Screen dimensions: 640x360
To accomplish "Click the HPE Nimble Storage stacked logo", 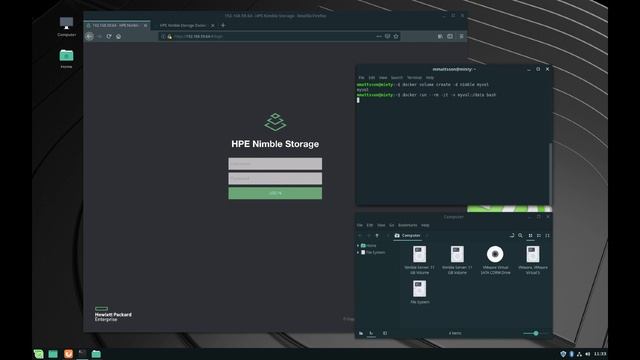I will tap(275, 122).
